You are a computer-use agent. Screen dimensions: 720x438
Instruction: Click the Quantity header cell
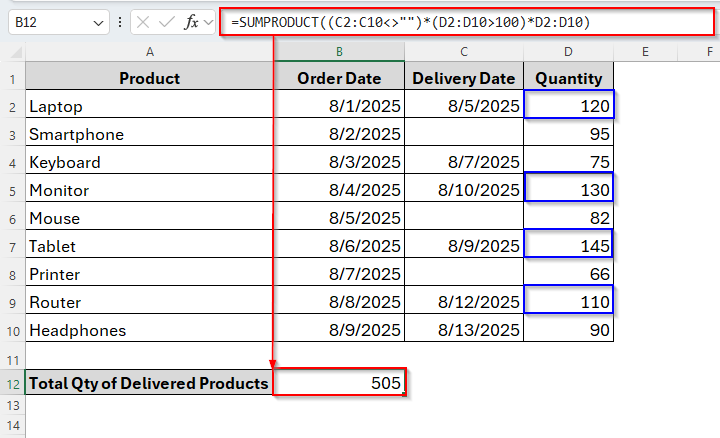coord(568,78)
